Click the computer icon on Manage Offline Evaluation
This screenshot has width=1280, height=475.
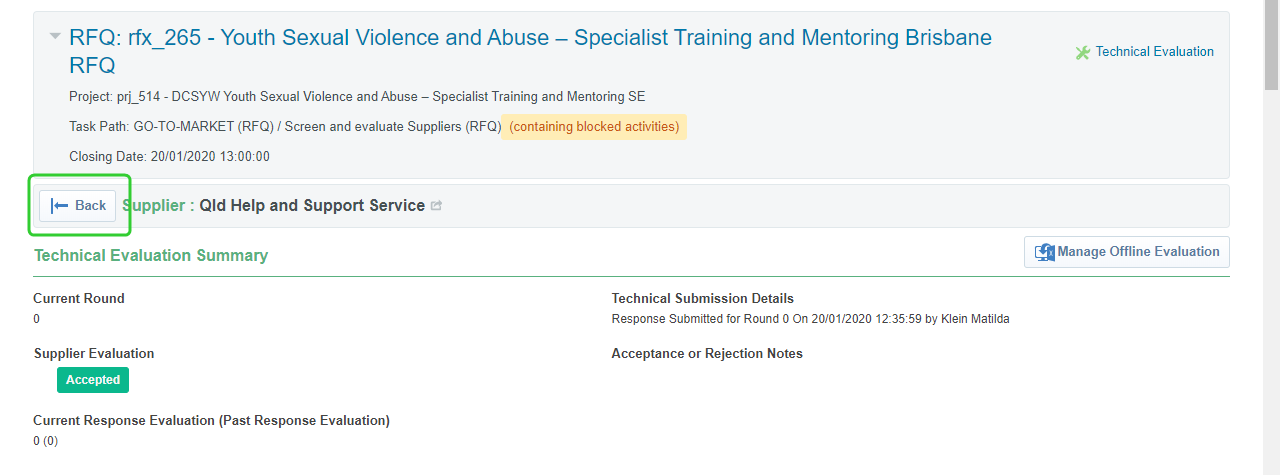(1045, 252)
